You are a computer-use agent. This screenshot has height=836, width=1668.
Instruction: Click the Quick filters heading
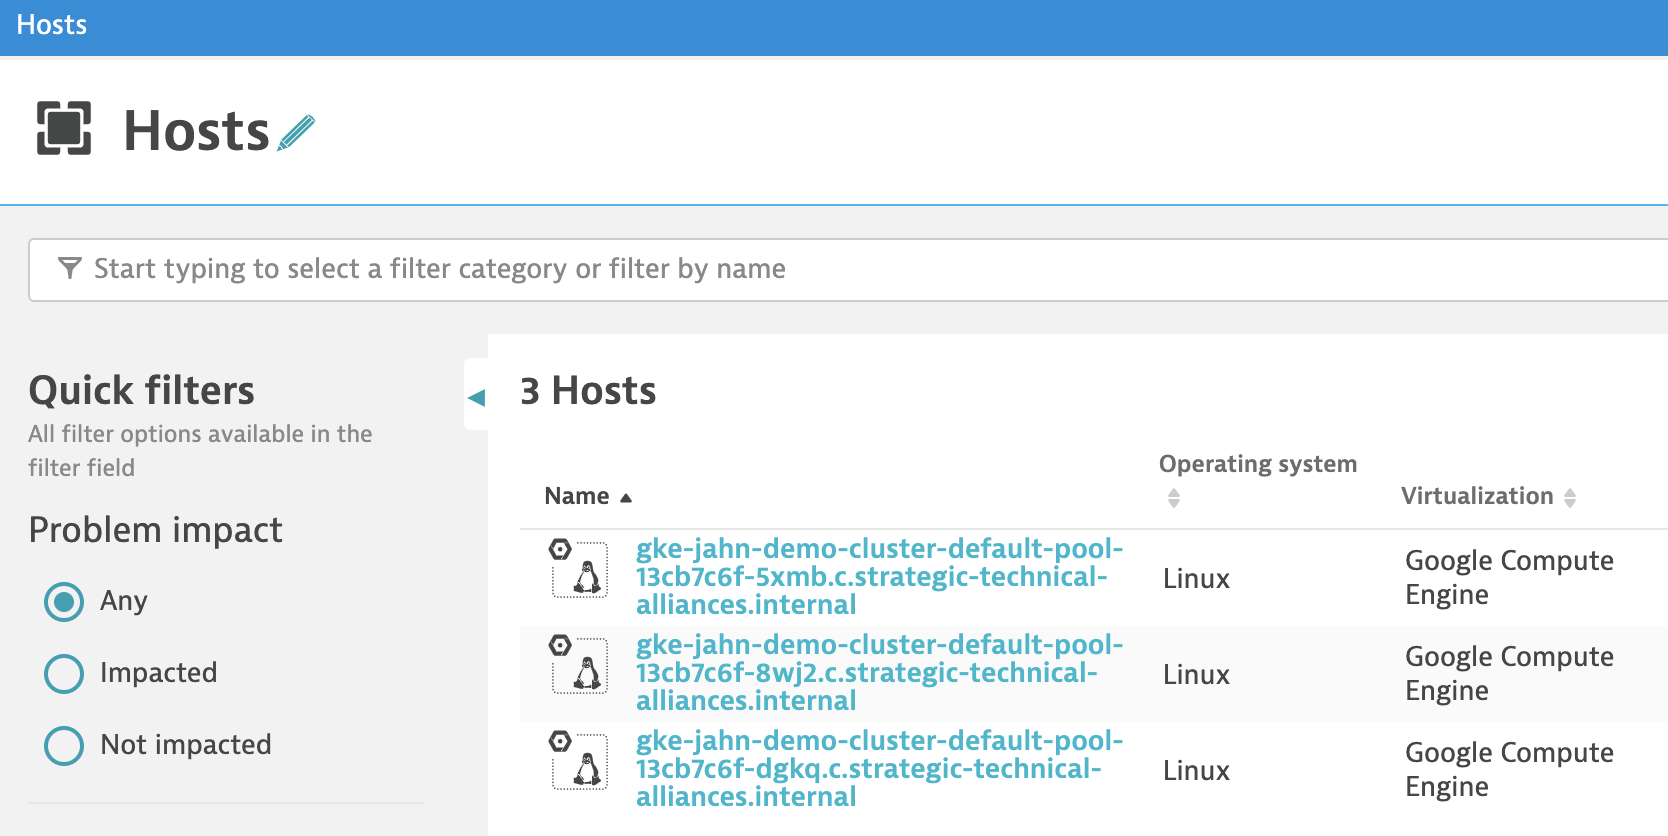click(x=142, y=390)
